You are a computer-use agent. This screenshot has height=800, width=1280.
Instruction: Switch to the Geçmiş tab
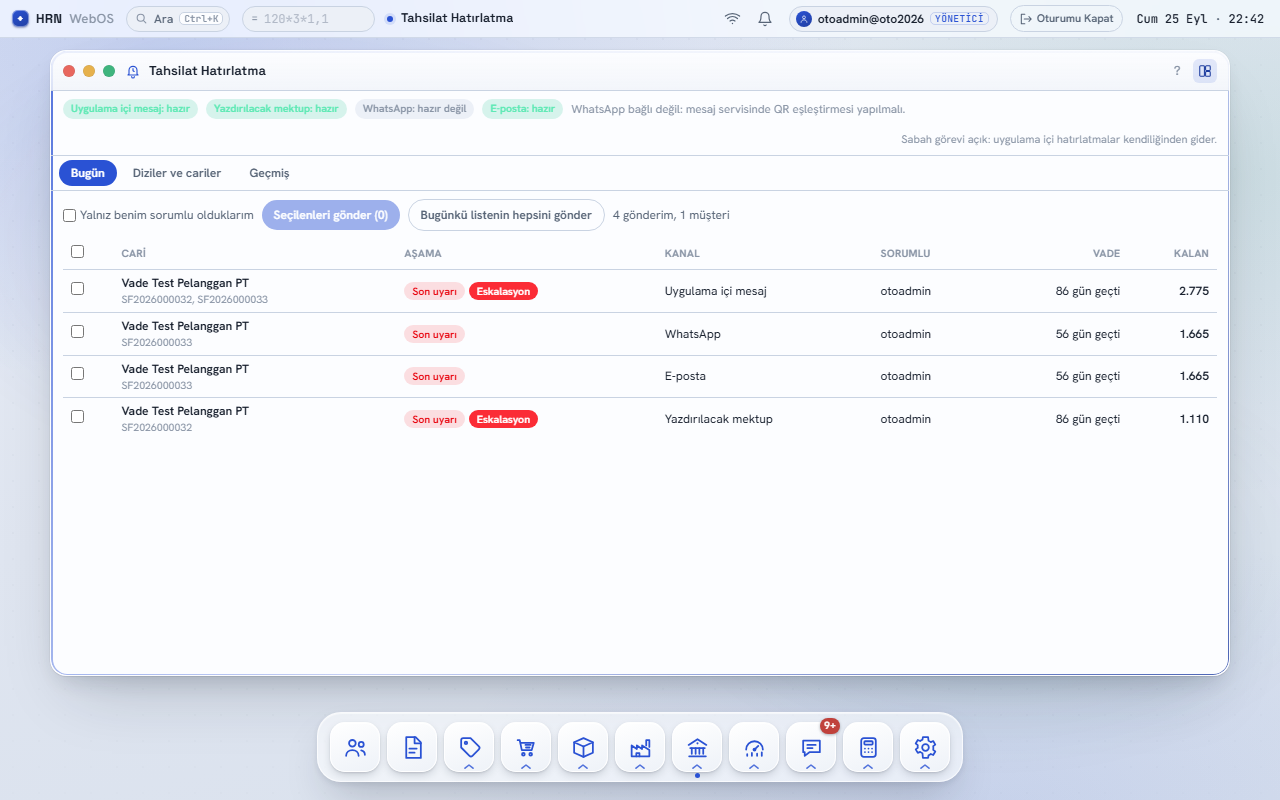point(269,173)
